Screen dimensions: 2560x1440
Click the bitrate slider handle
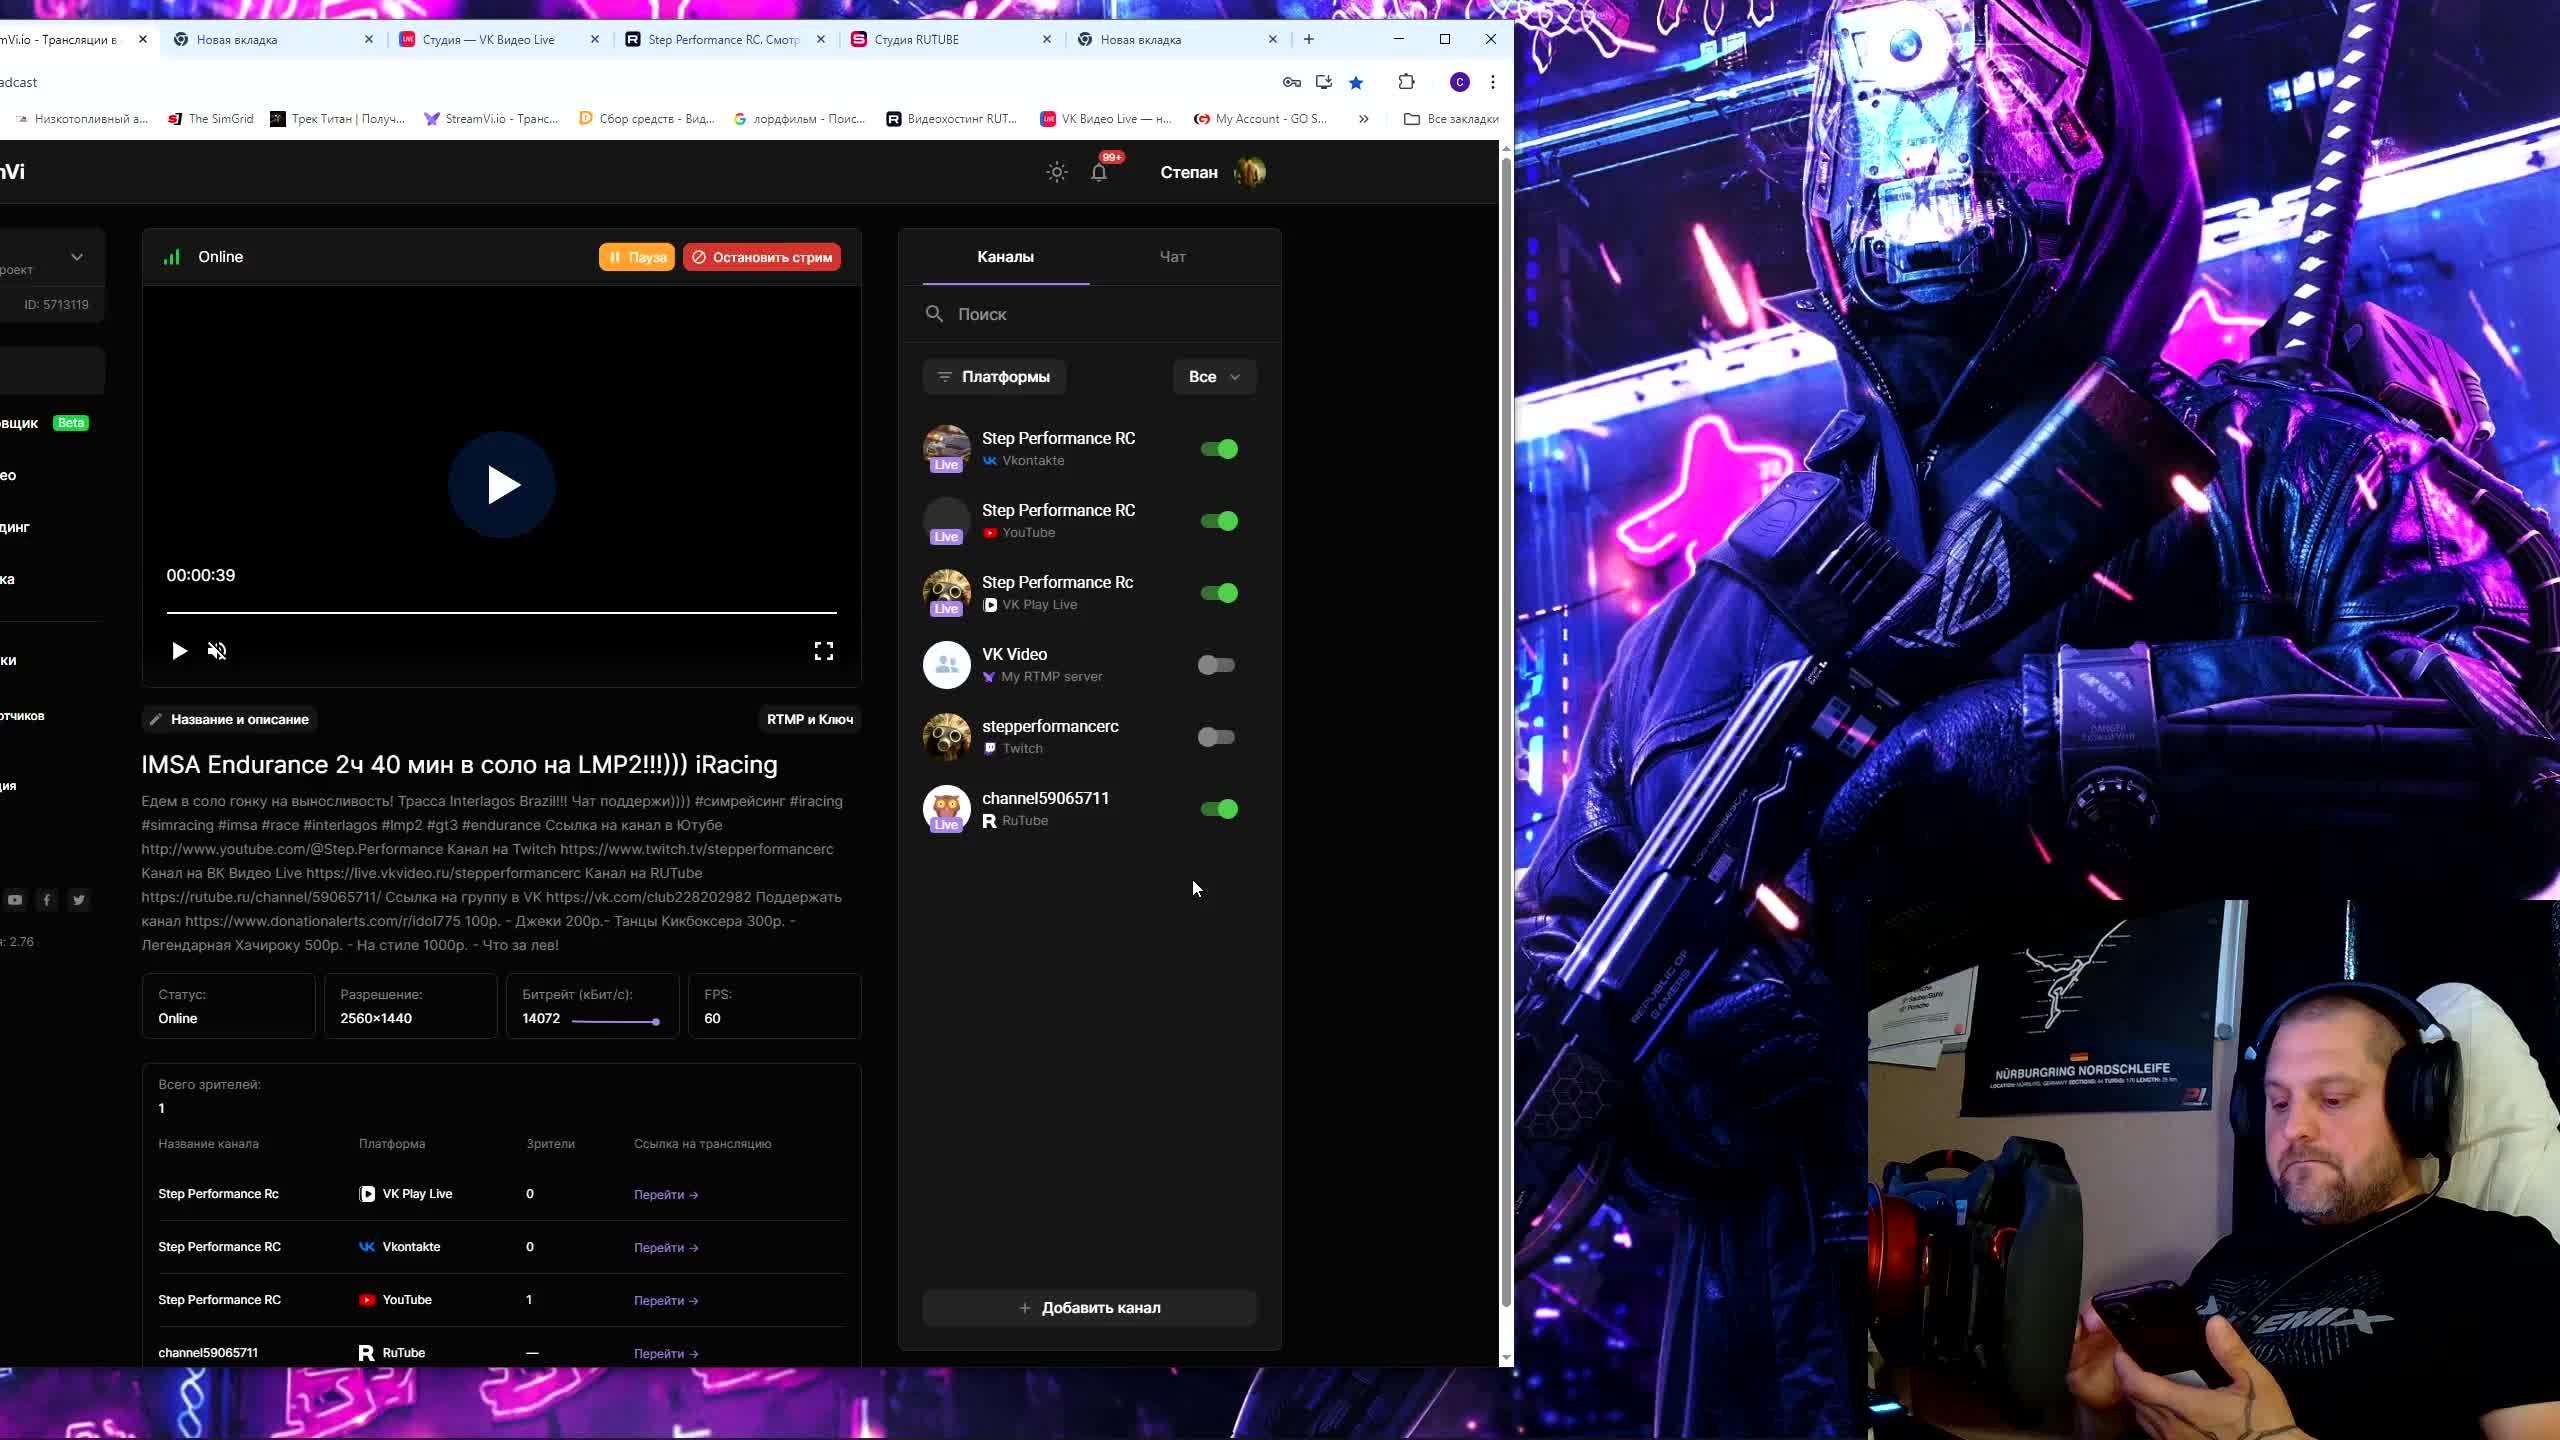tap(655, 1021)
